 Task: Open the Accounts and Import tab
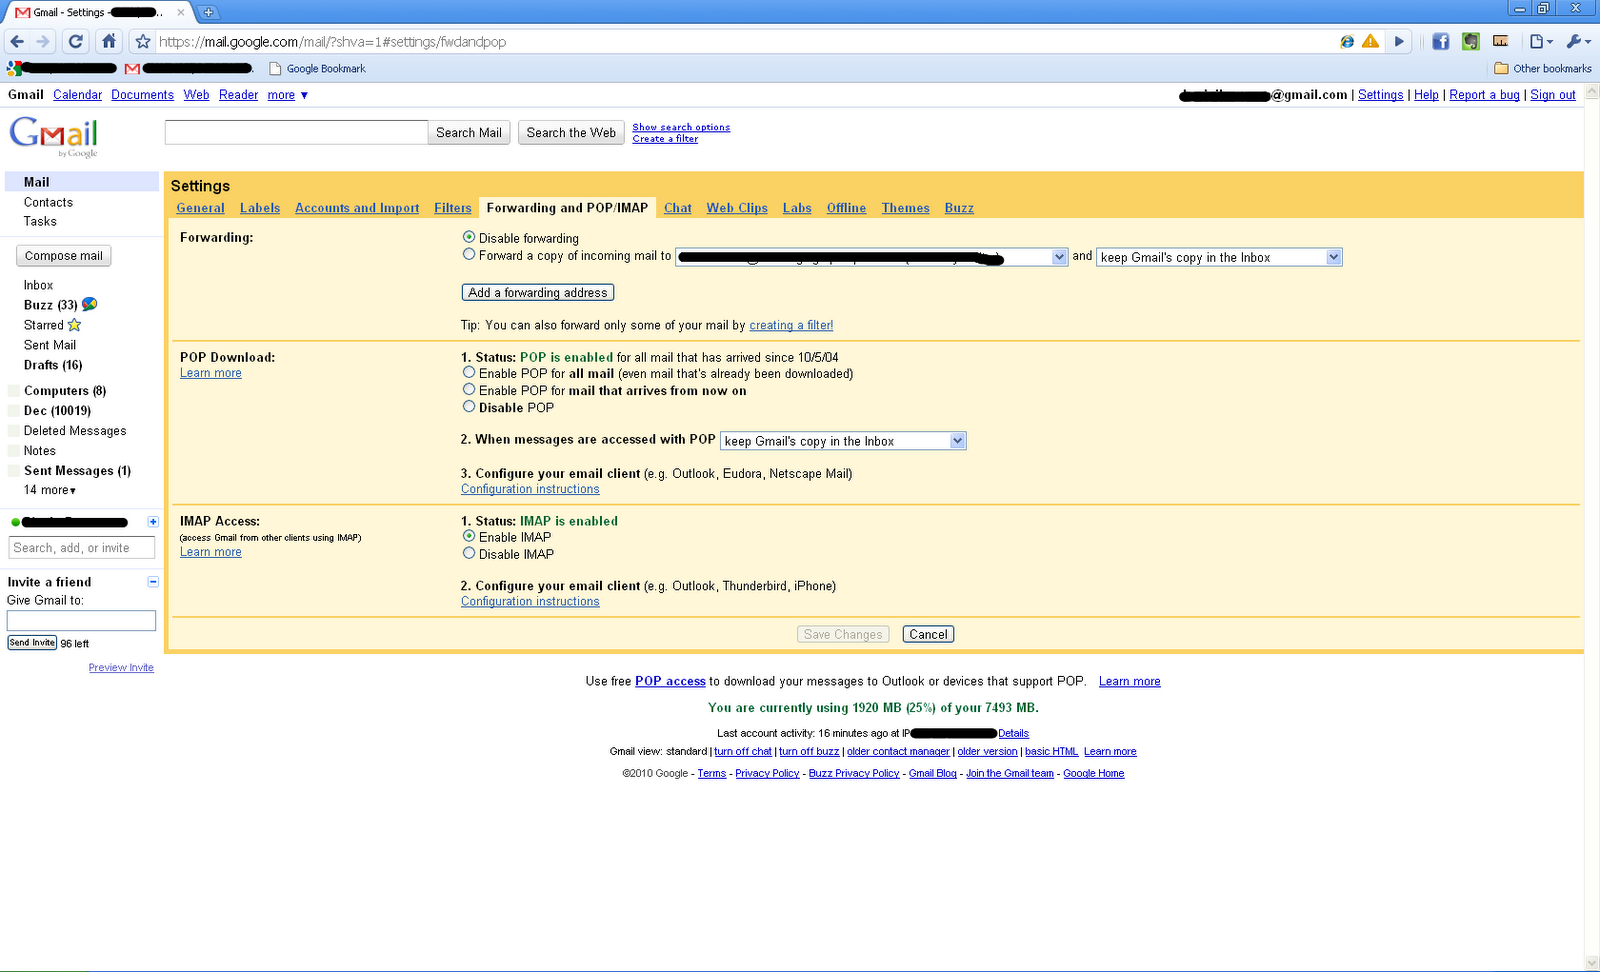coord(357,208)
